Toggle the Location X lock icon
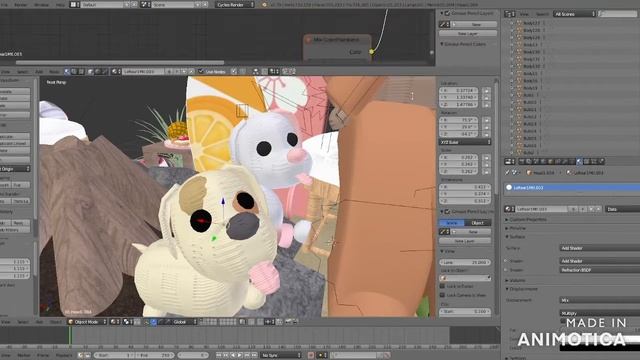The width and height of the screenshot is (640, 360). [x=487, y=90]
